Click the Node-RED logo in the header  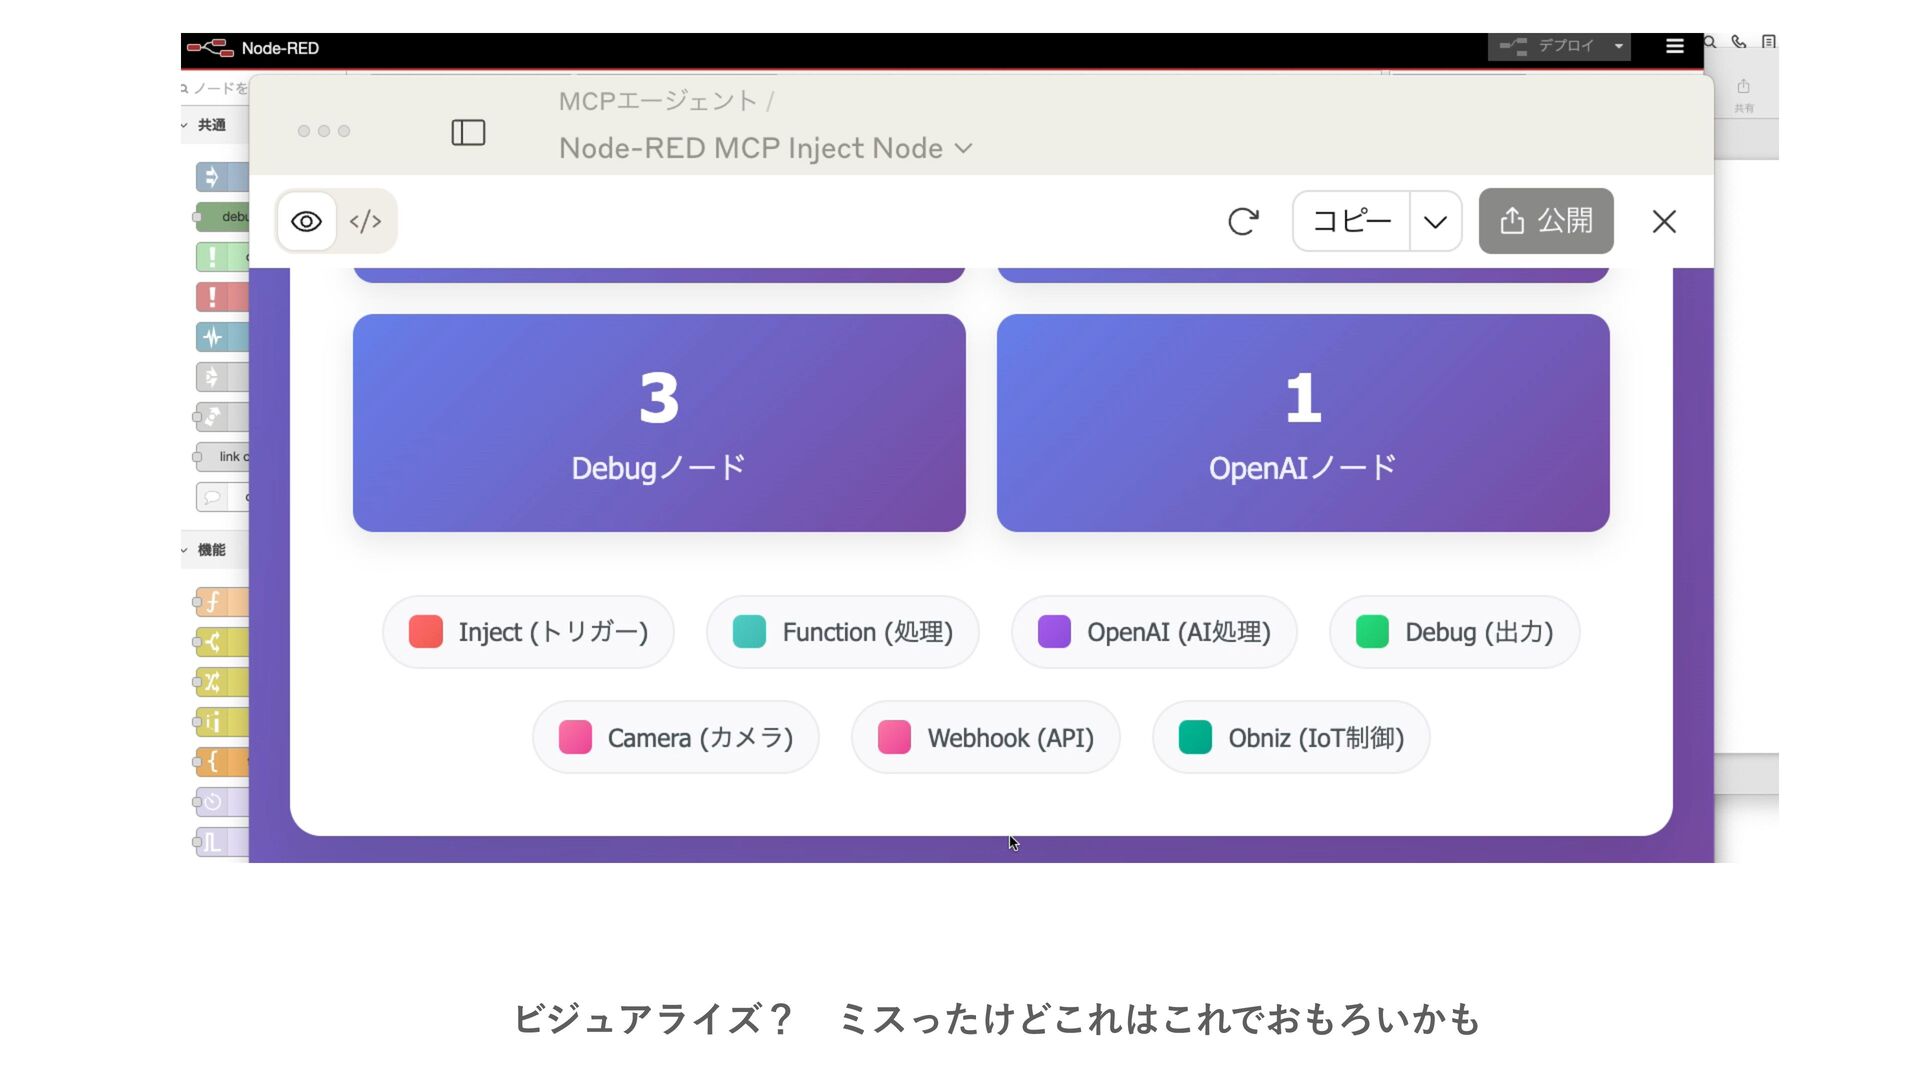pyautogui.click(x=210, y=48)
